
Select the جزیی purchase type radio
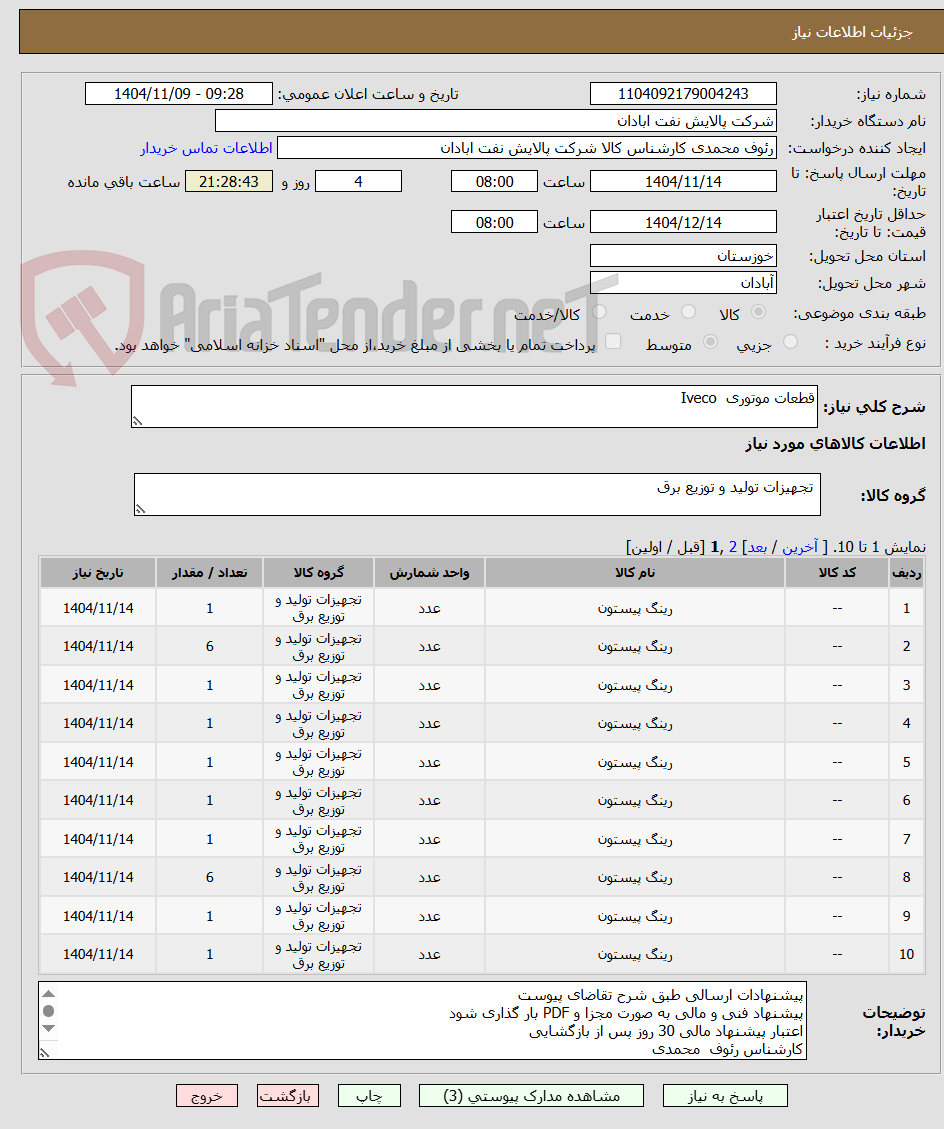[791, 343]
